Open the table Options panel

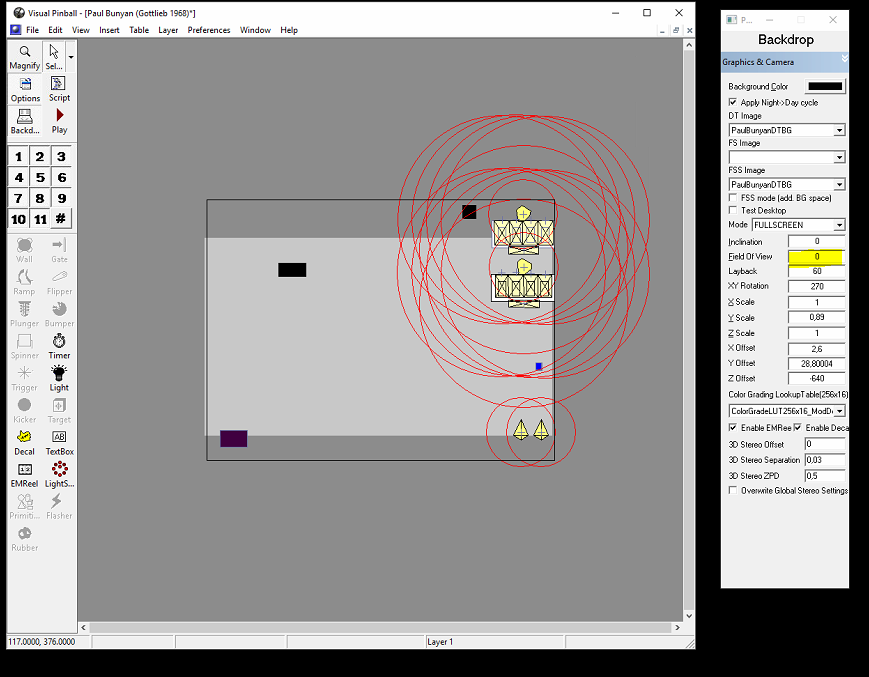tap(25, 90)
